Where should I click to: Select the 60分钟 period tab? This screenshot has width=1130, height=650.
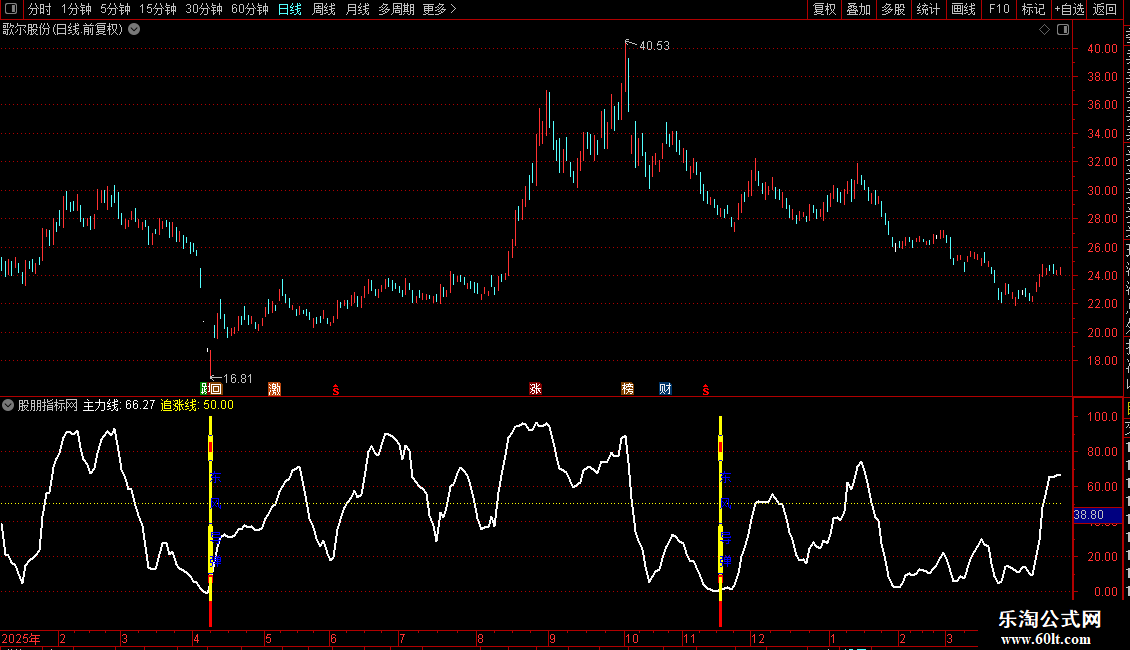click(x=249, y=9)
